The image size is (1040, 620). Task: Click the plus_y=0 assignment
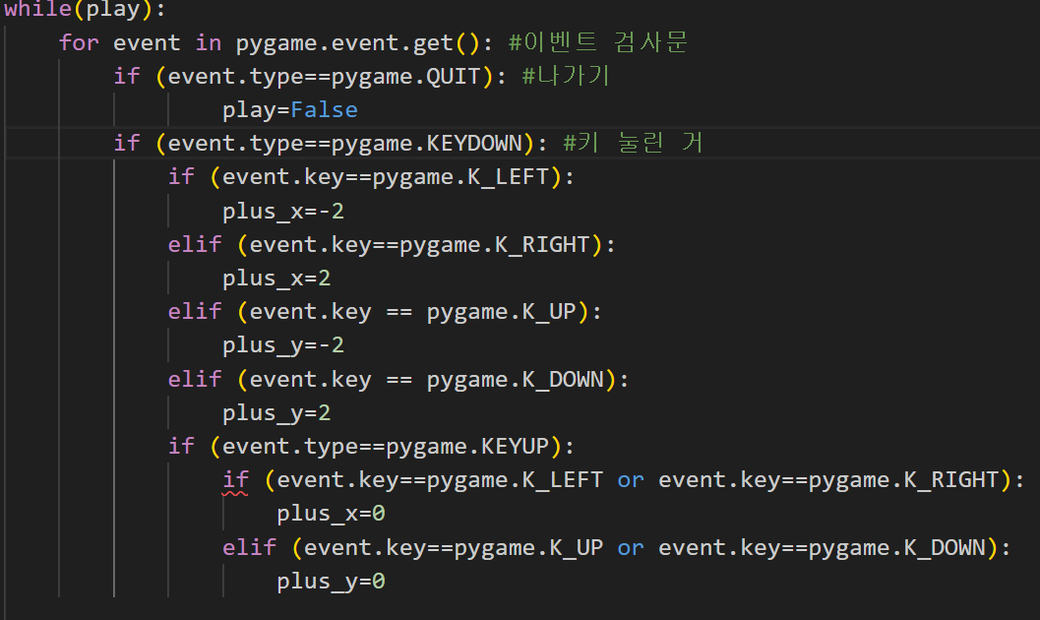coord(331,581)
